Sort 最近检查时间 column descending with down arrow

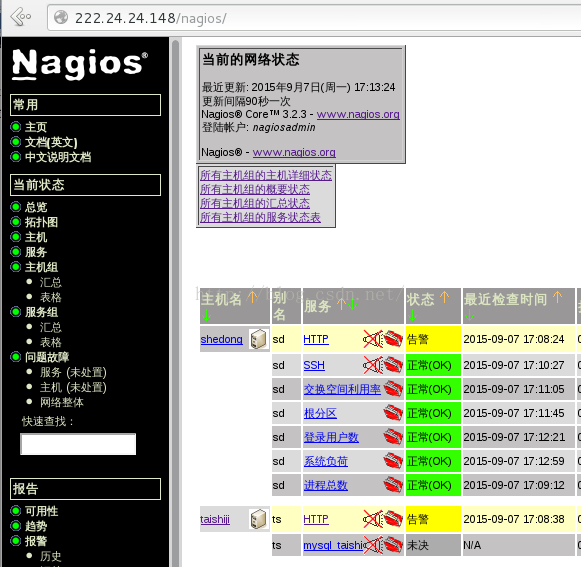point(469,315)
